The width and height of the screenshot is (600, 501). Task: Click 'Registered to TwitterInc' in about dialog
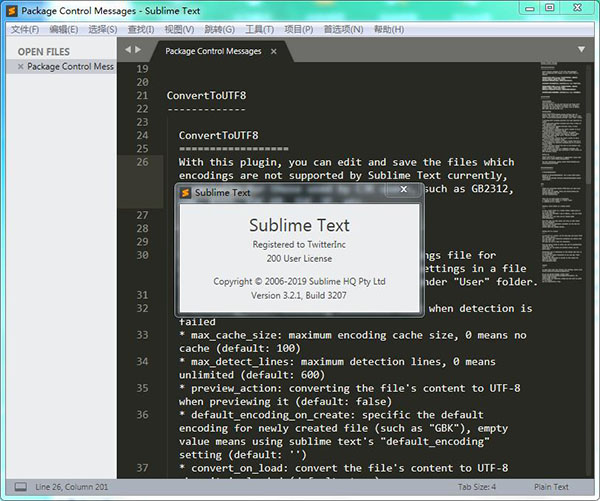point(299,245)
